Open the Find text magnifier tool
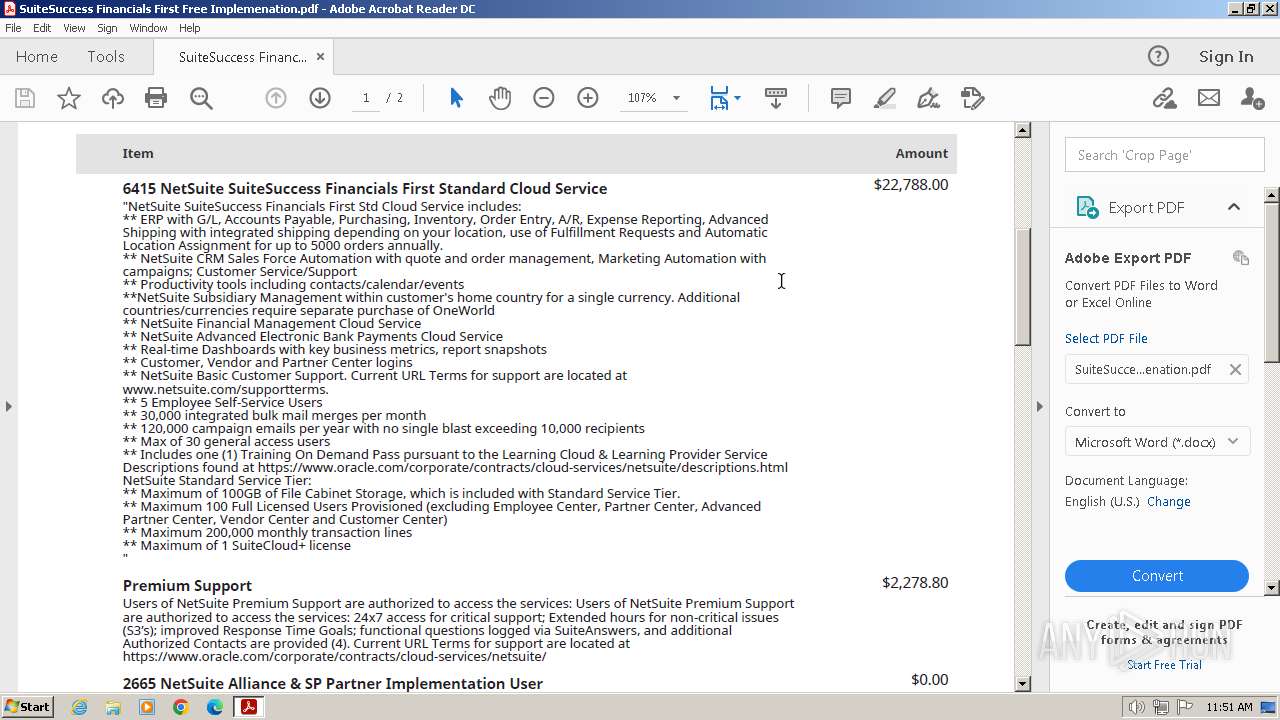 pyautogui.click(x=201, y=98)
